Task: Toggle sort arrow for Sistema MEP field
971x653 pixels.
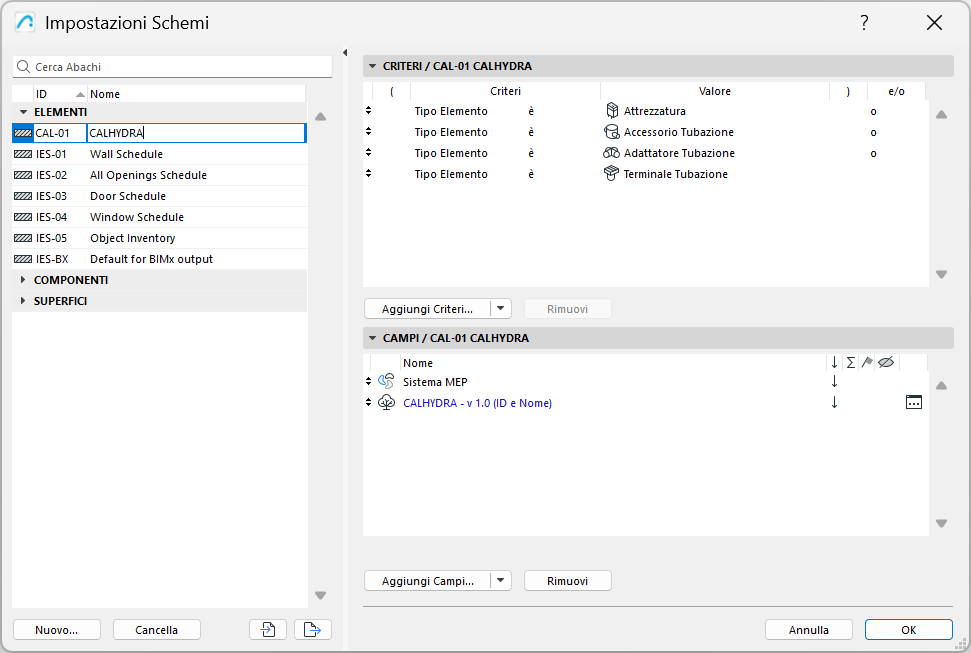Action: point(834,382)
